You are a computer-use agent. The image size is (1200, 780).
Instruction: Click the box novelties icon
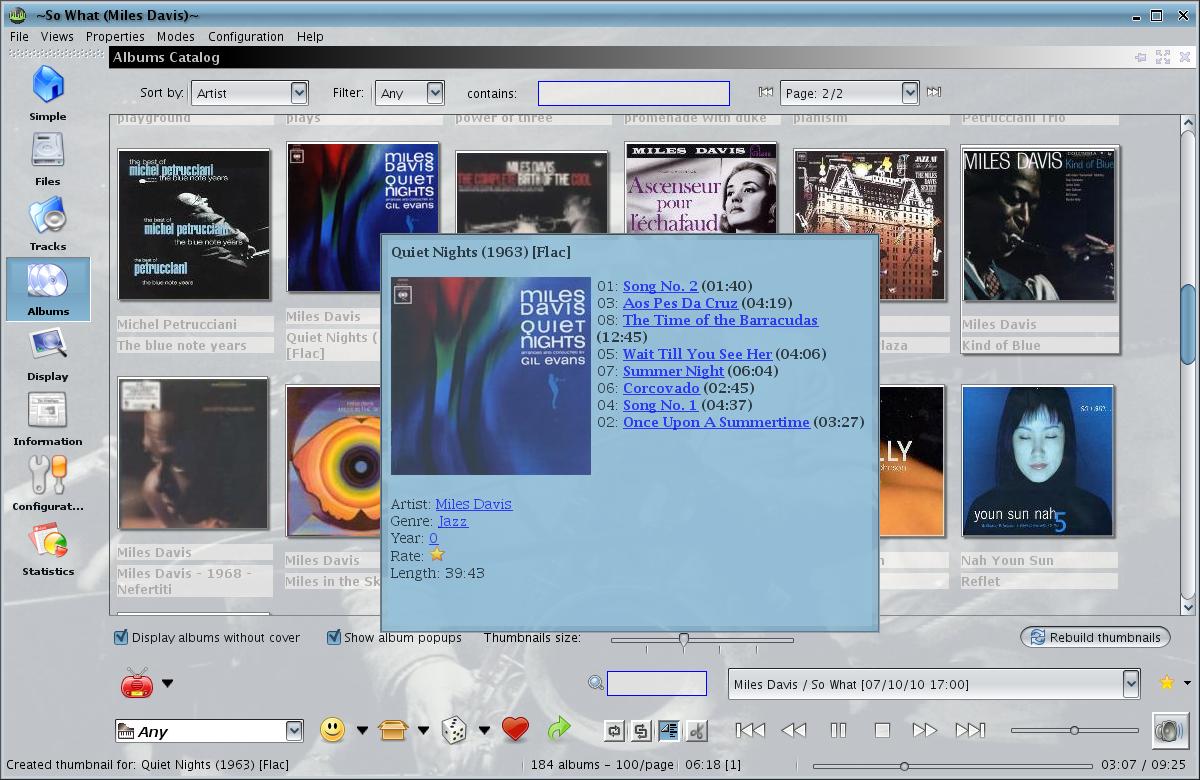[x=394, y=730]
